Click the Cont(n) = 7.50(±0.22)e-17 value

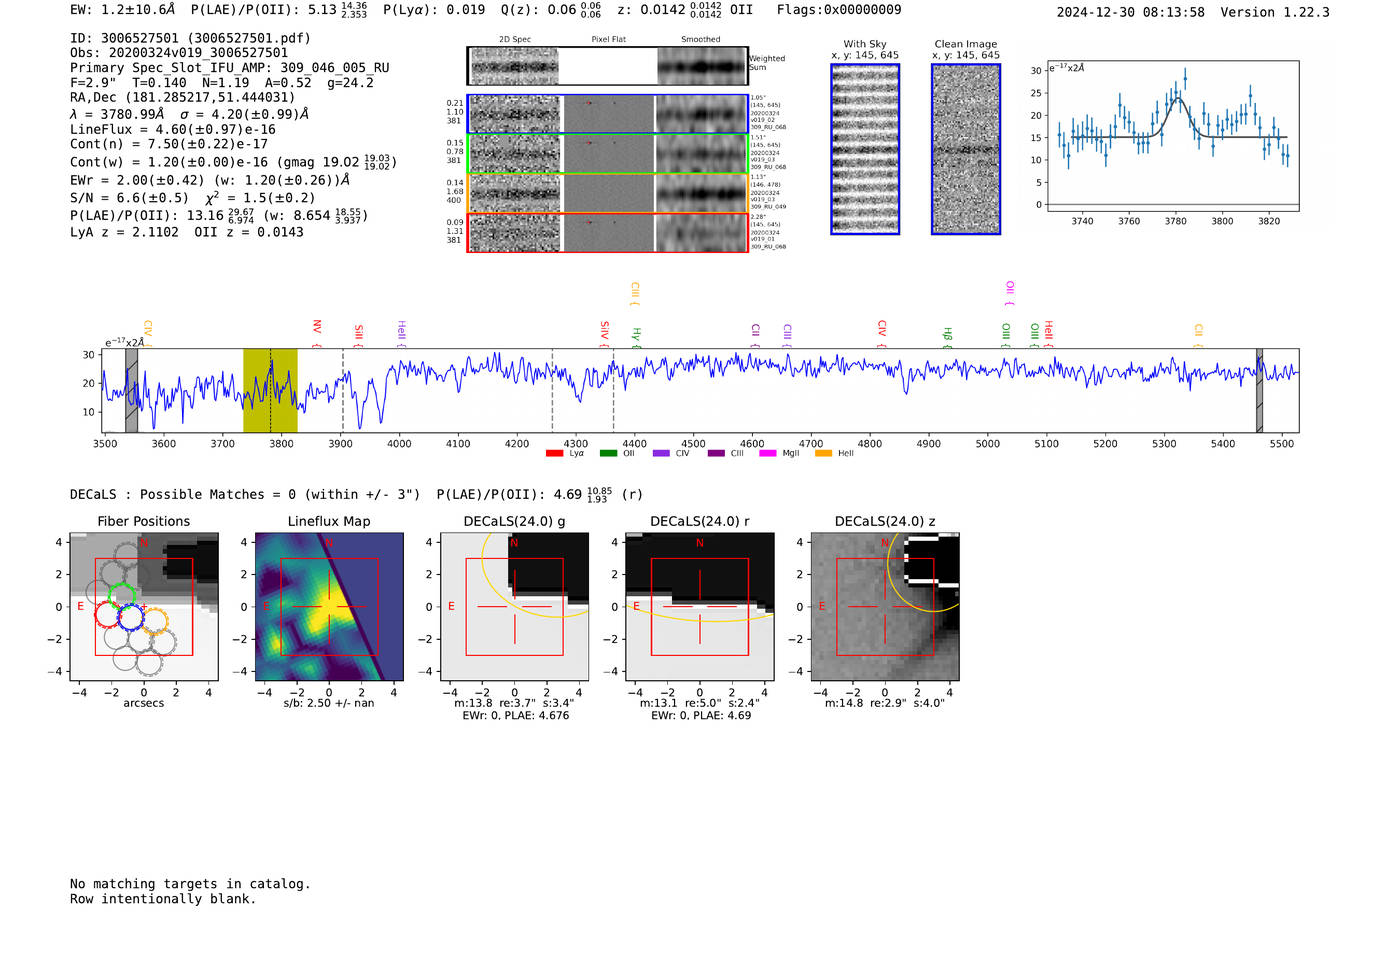point(169,144)
